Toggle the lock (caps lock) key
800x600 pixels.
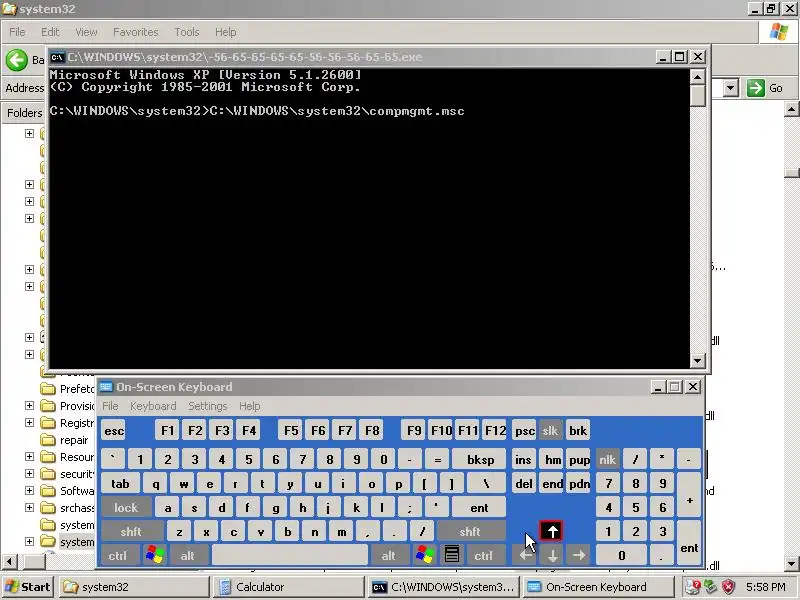(x=126, y=508)
